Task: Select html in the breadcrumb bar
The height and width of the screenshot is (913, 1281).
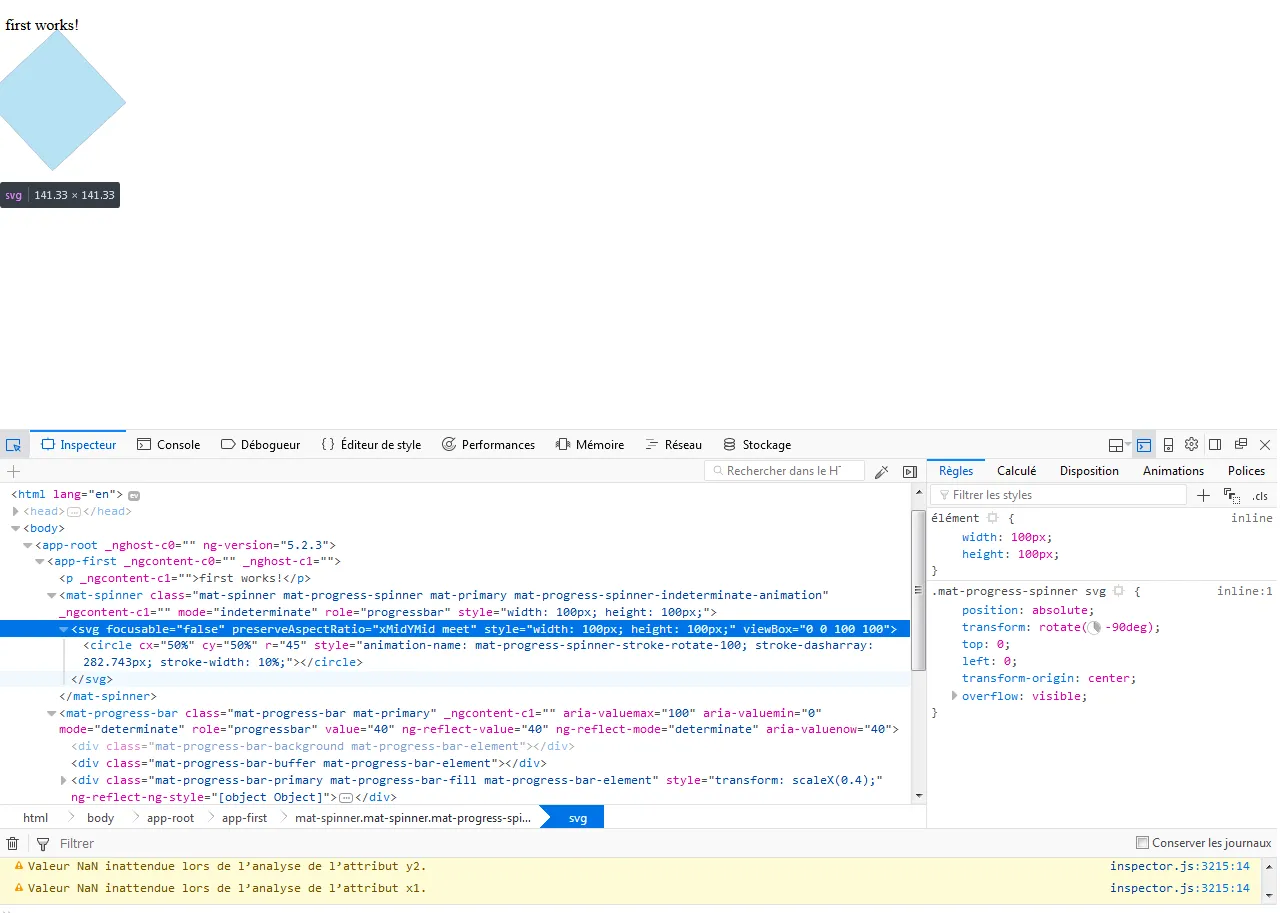Action: (36, 818)
